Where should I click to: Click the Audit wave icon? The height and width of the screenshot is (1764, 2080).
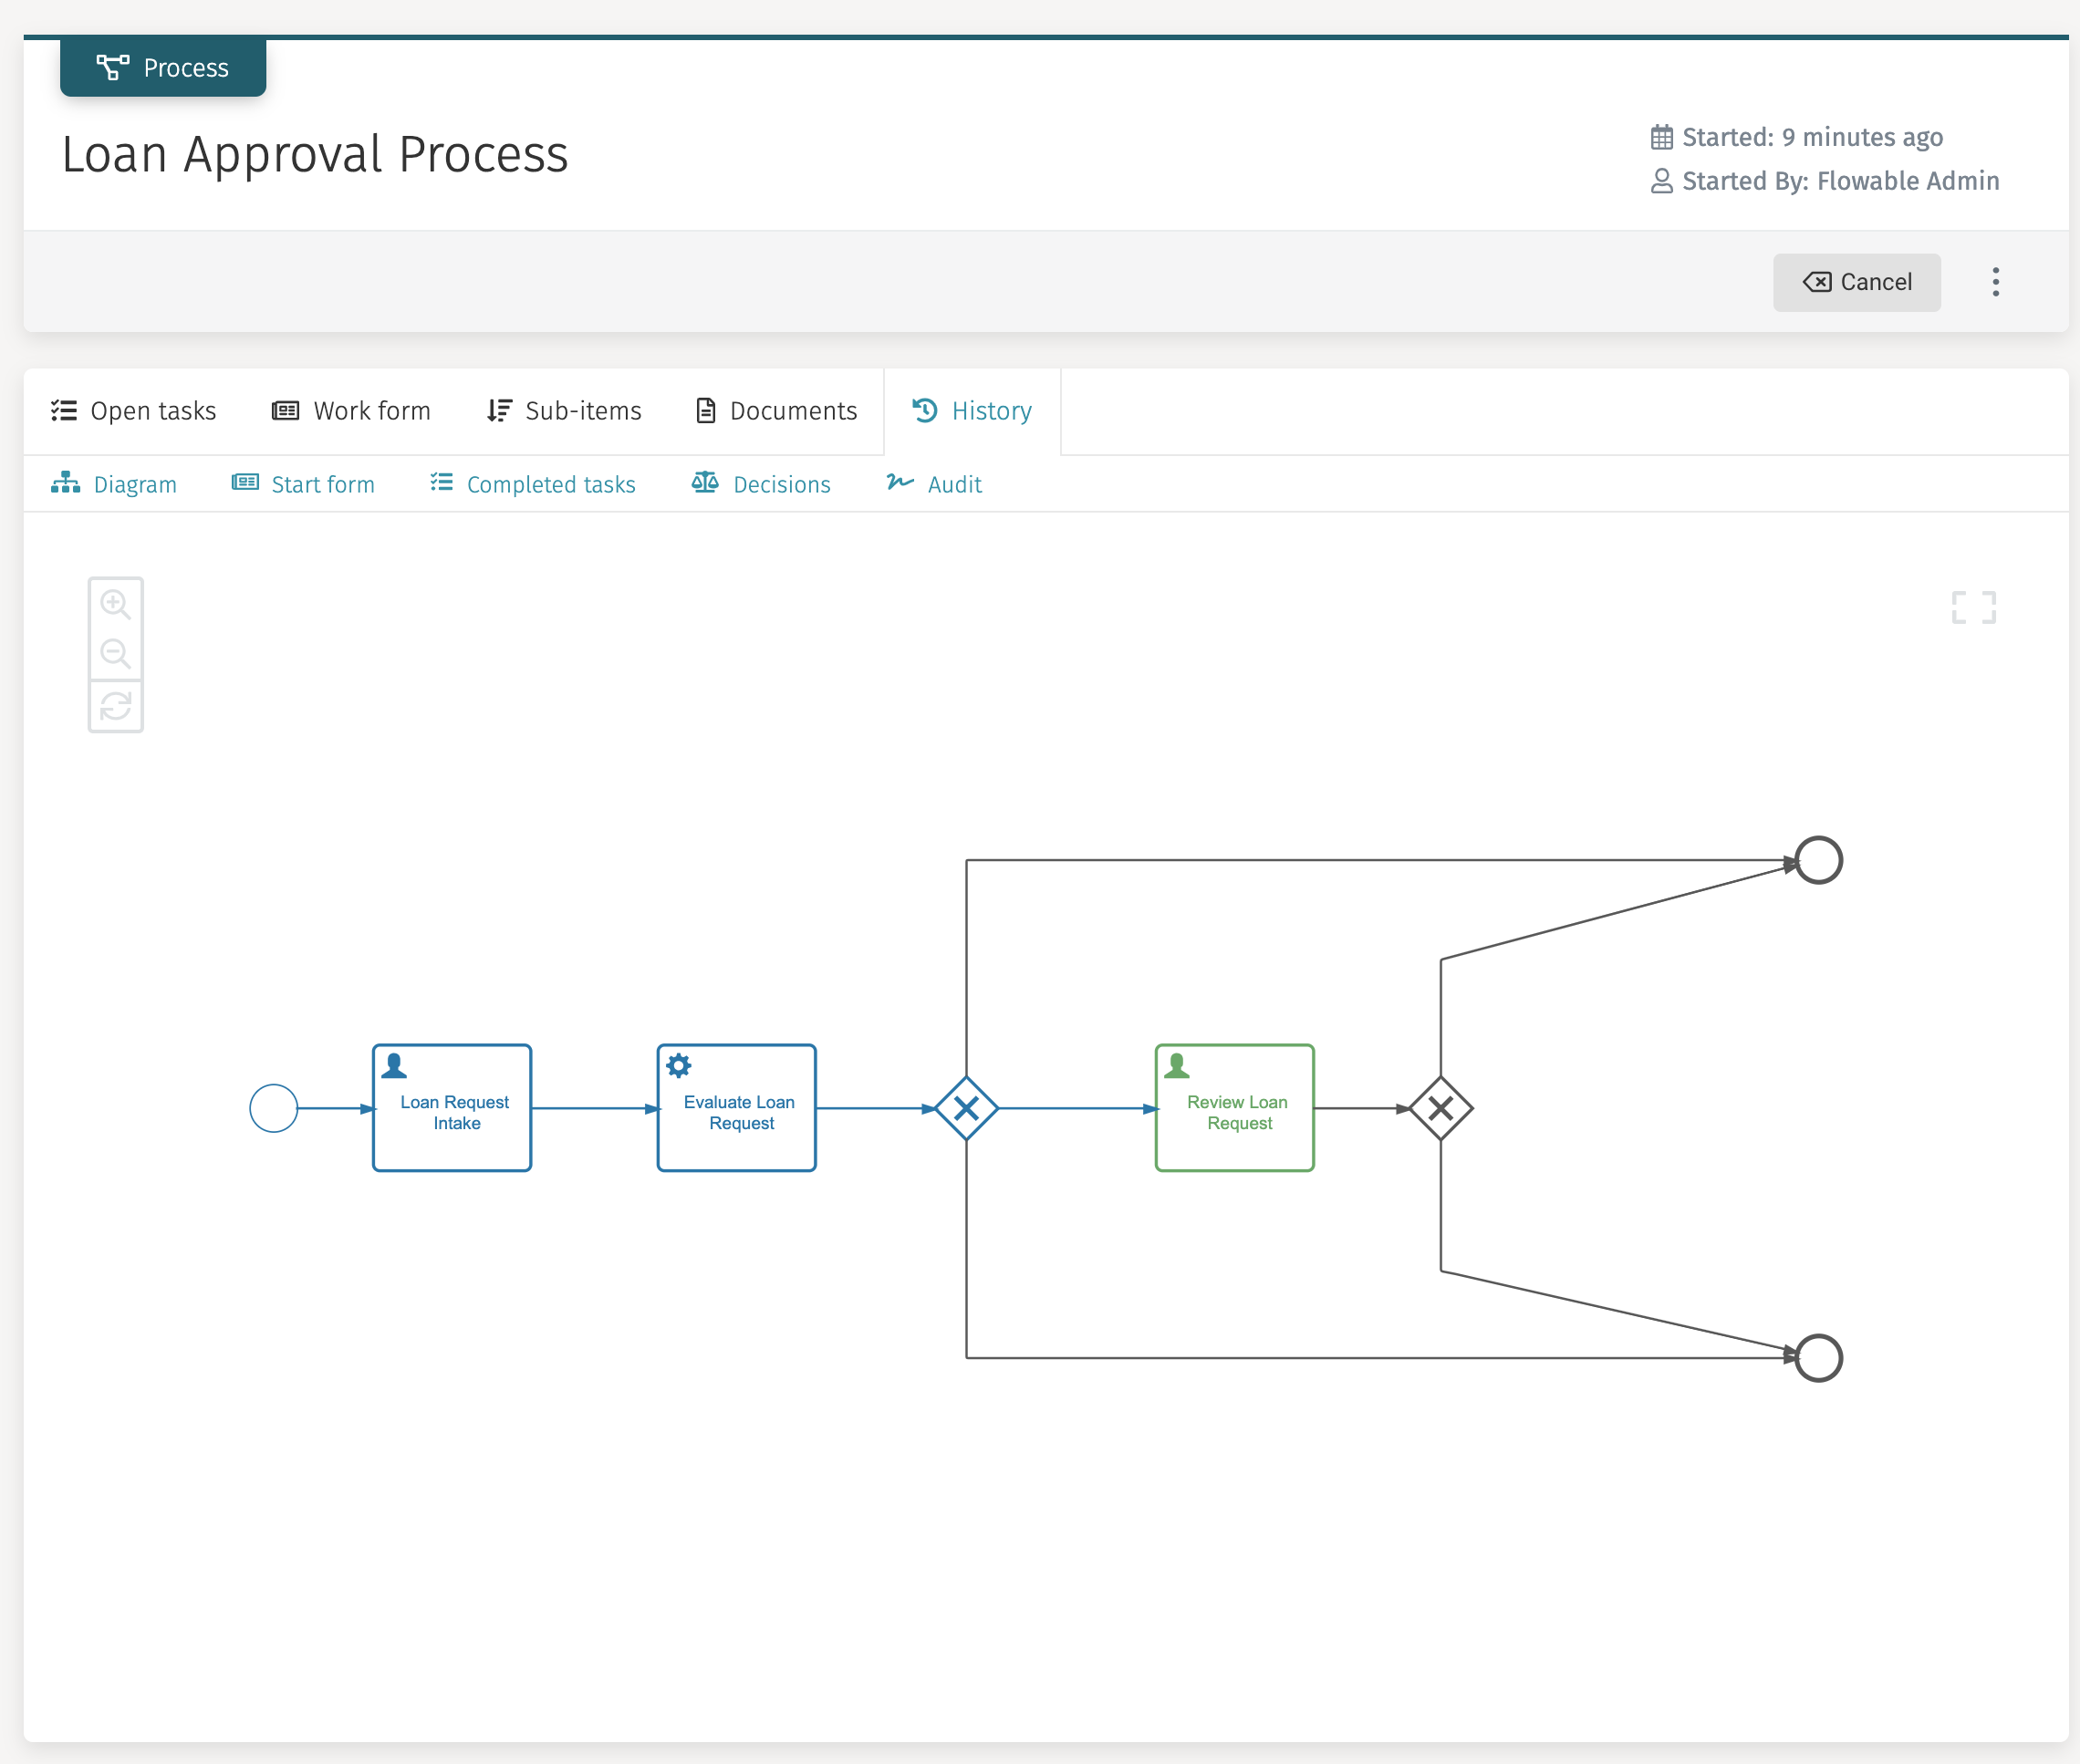pos(900,483)
